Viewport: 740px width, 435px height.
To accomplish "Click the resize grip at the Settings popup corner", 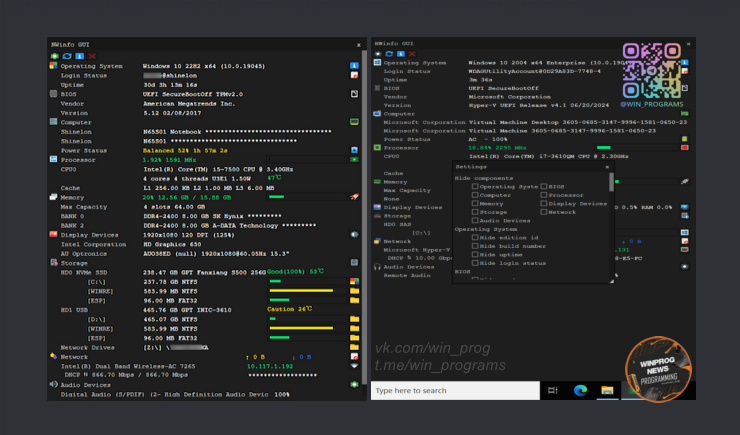I will (x=612, y=281).
